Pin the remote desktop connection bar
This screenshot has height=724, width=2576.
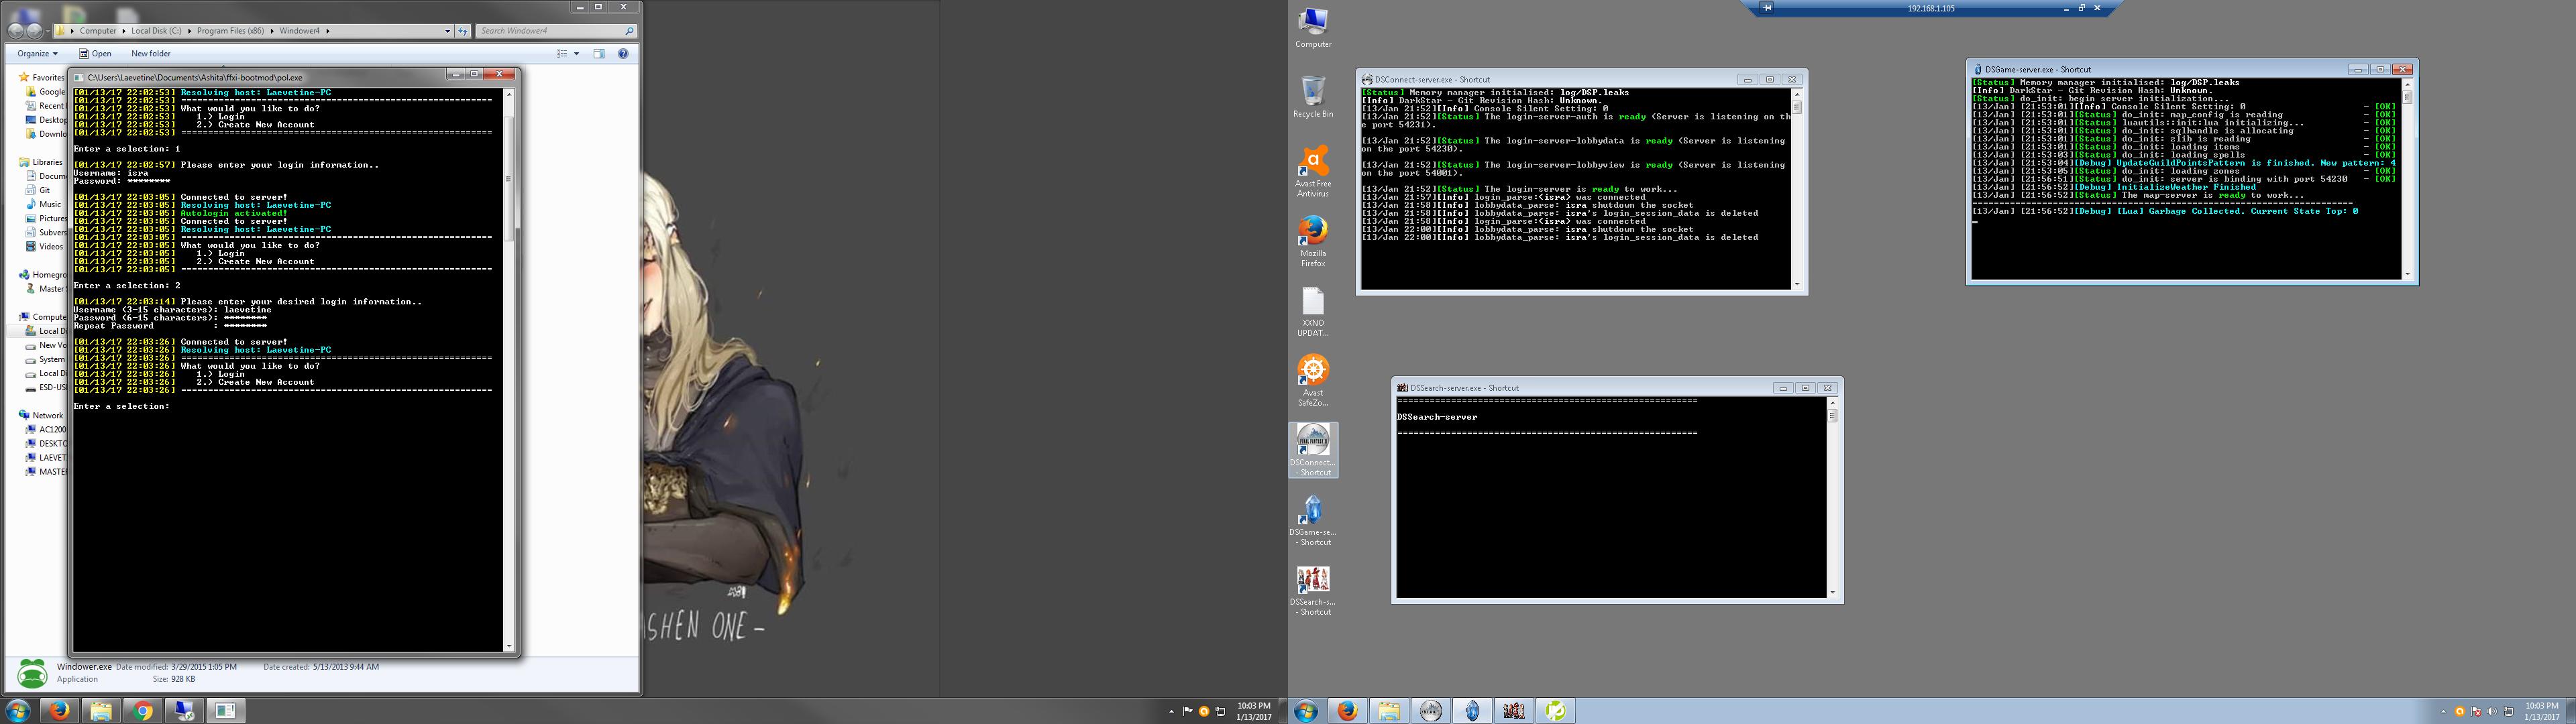click(1767, 8)
